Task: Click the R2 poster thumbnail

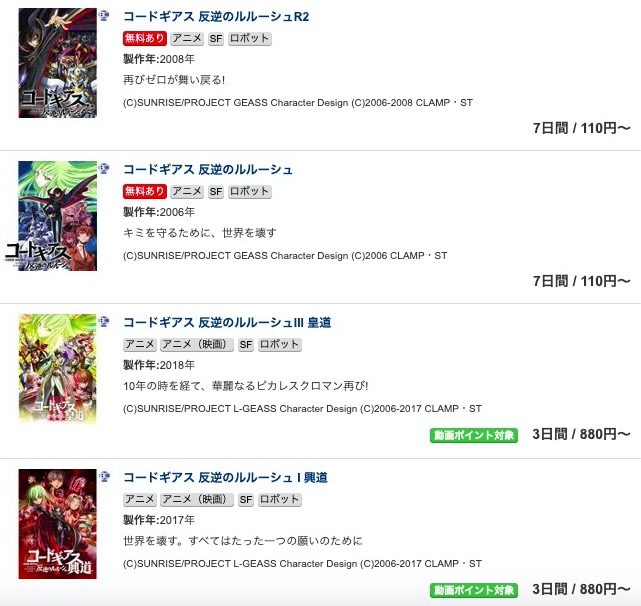Action: pos(58,63)
